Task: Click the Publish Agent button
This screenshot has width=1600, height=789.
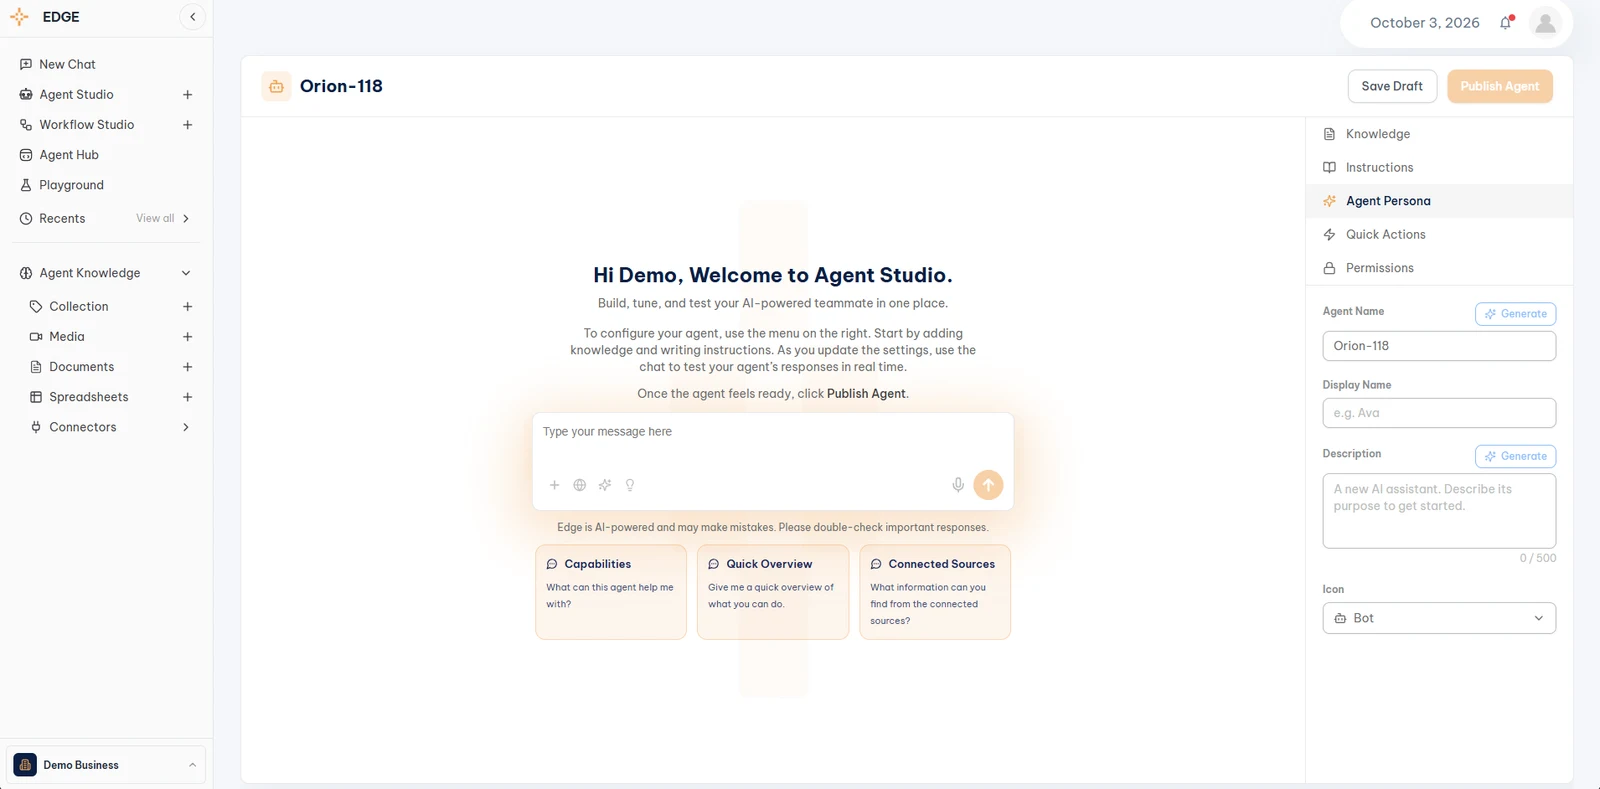Action: (1500, 86)
